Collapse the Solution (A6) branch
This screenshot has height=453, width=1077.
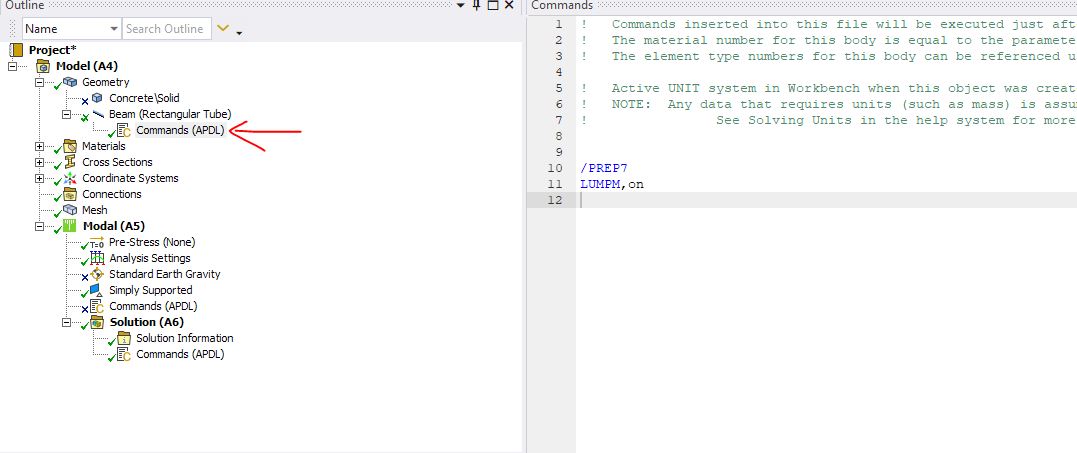(67, 323)
